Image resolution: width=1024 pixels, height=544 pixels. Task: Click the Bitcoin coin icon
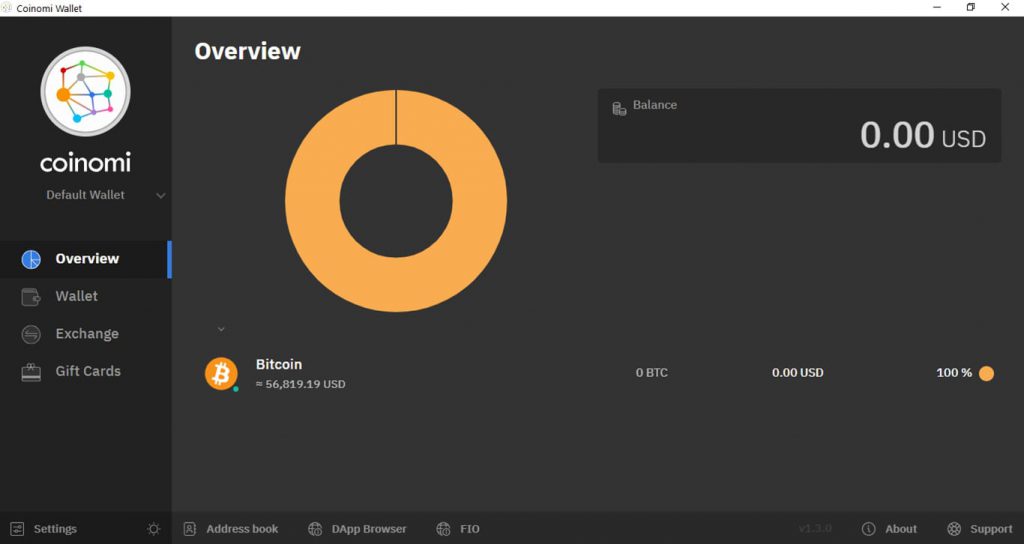[x=221, y=374]
